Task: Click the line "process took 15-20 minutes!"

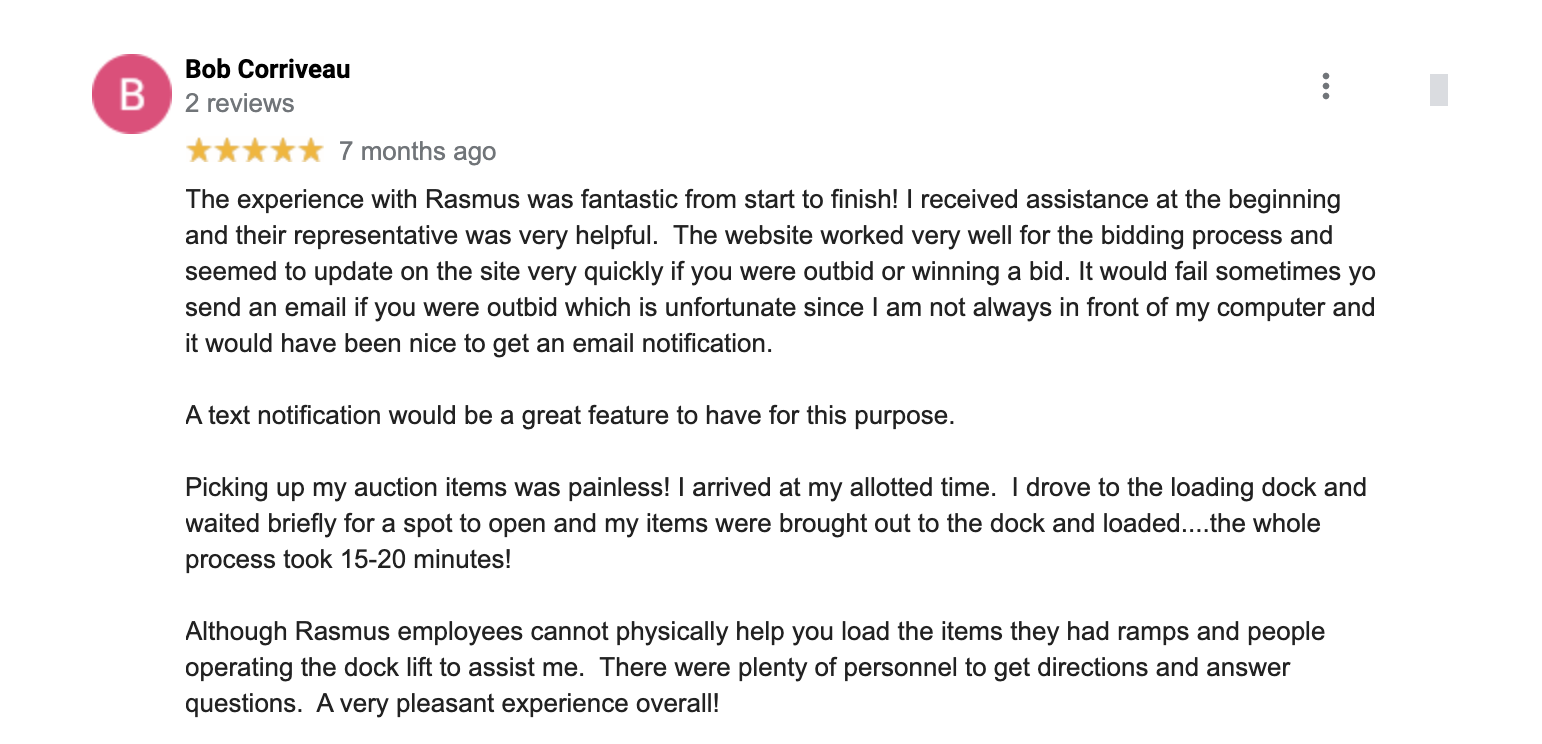Action: click(x=348, y=559)
